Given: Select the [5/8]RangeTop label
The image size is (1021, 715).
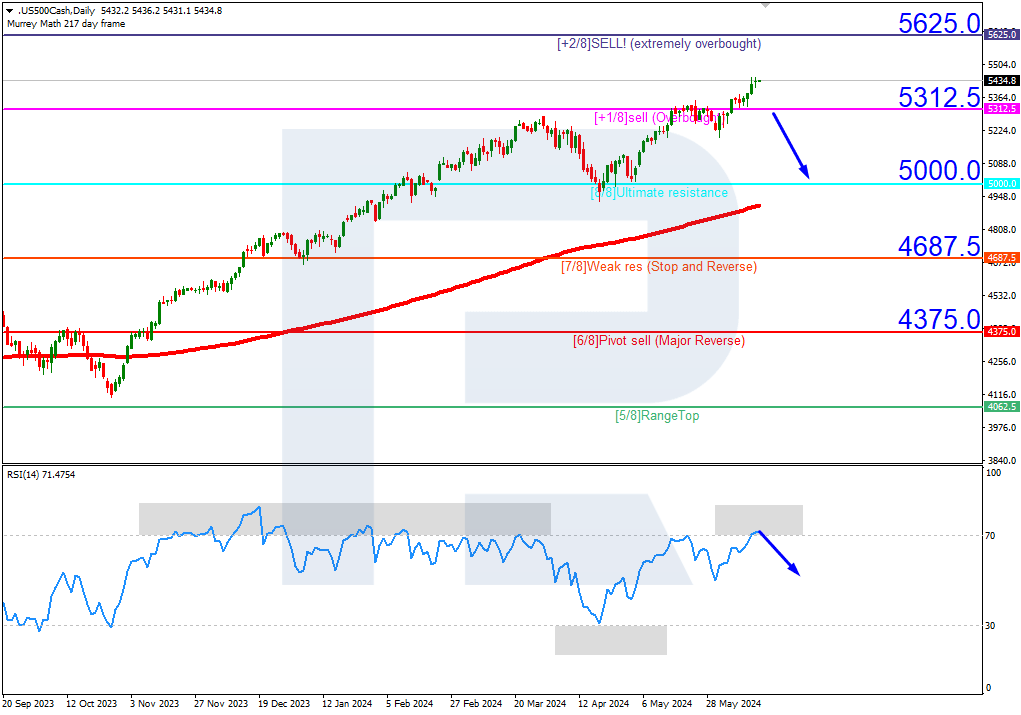Looking at the screenshot, I should 655,414.
